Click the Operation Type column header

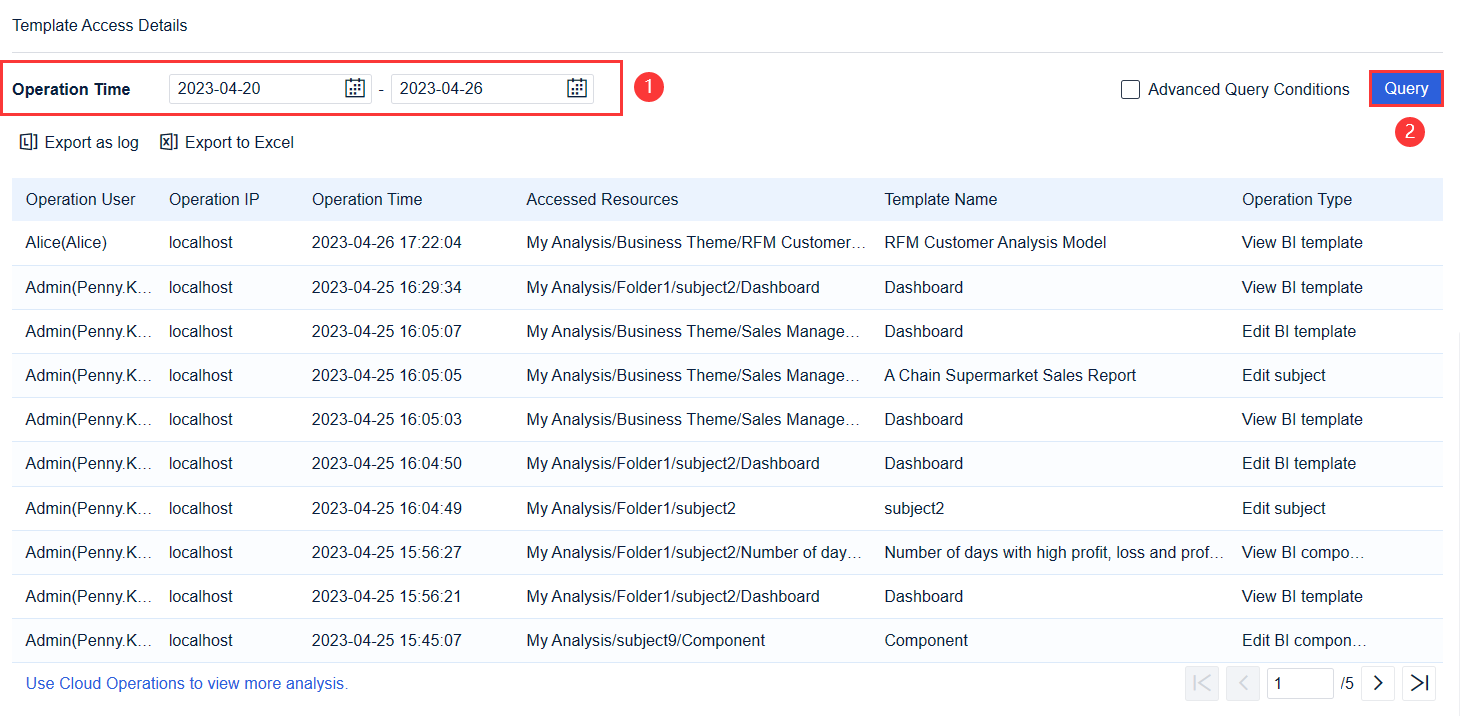[1297, 199]
